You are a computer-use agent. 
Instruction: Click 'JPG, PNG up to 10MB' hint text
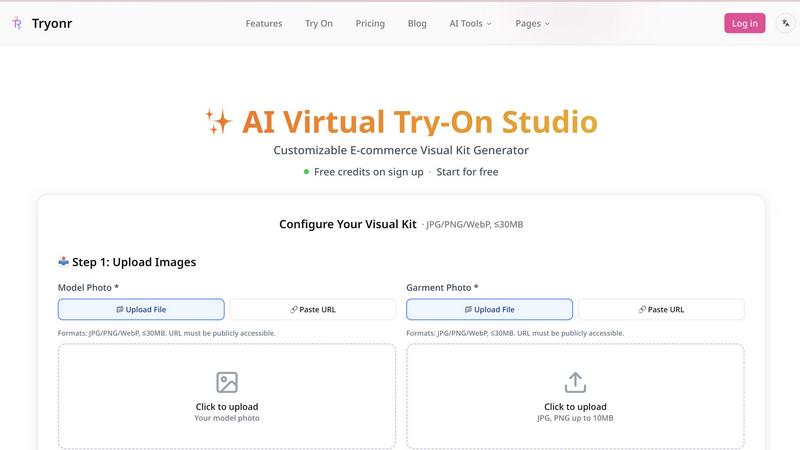pyautogui.click(x=575, y=418)
